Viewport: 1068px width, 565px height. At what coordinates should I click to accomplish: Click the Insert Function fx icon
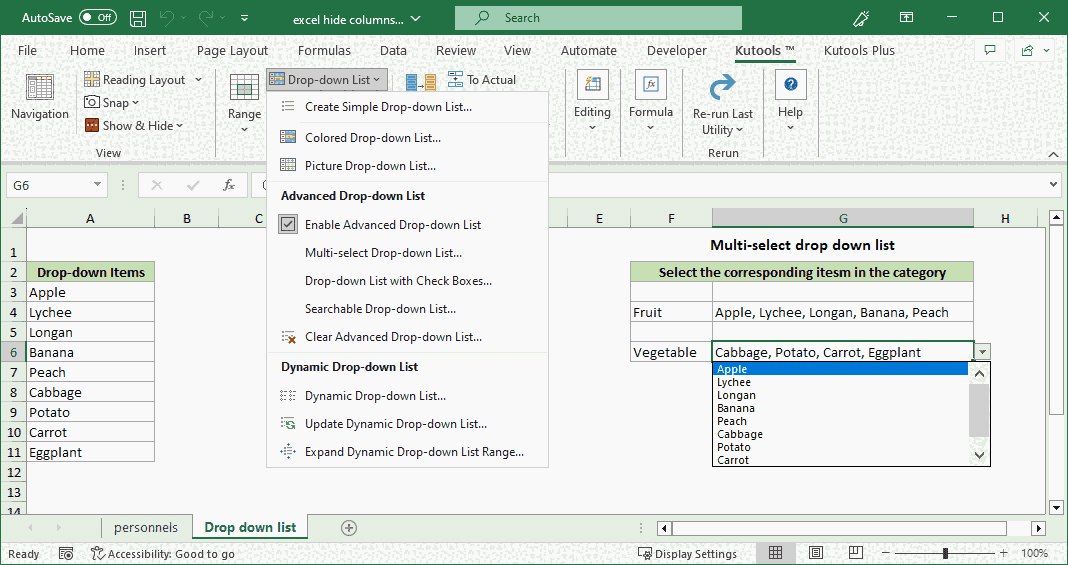[229, 185]
